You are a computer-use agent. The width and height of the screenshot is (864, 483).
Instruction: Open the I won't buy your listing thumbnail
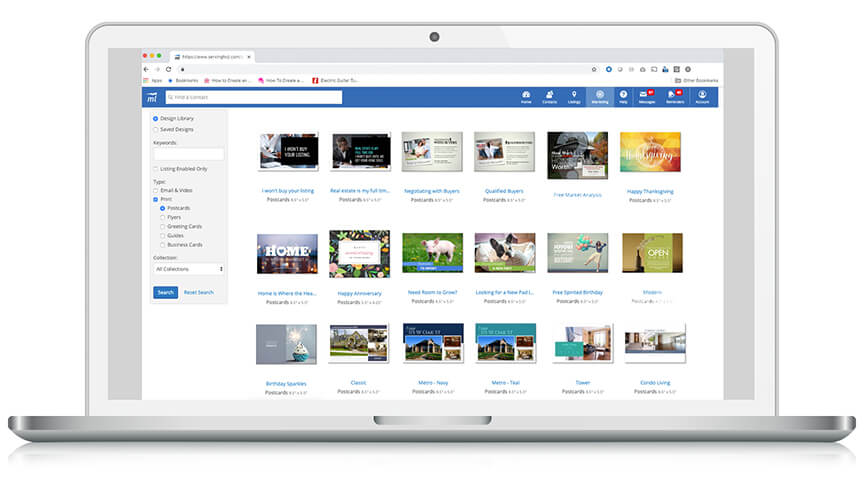point(289,151)
